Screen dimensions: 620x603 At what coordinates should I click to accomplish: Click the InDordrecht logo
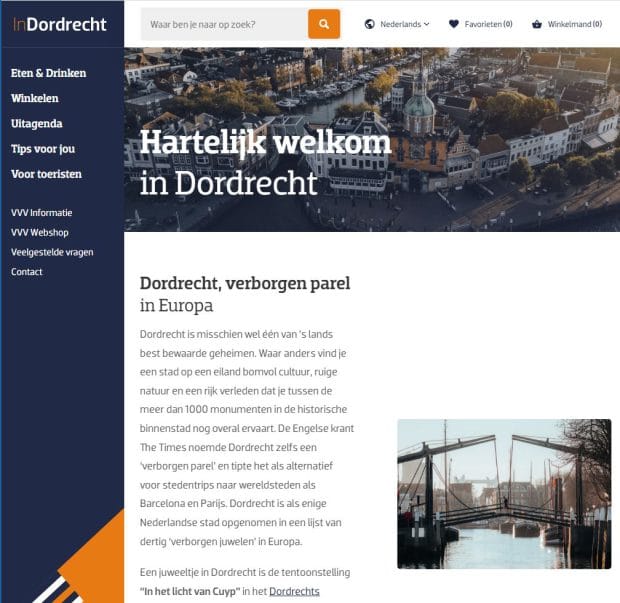(x=60, y=25)
